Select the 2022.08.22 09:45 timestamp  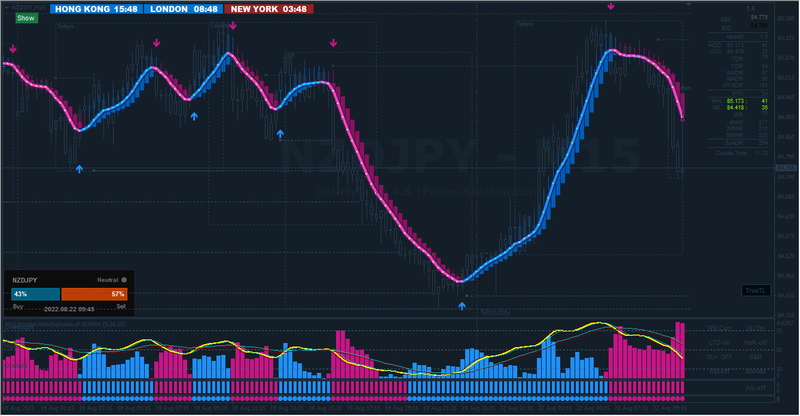[69, 309]
